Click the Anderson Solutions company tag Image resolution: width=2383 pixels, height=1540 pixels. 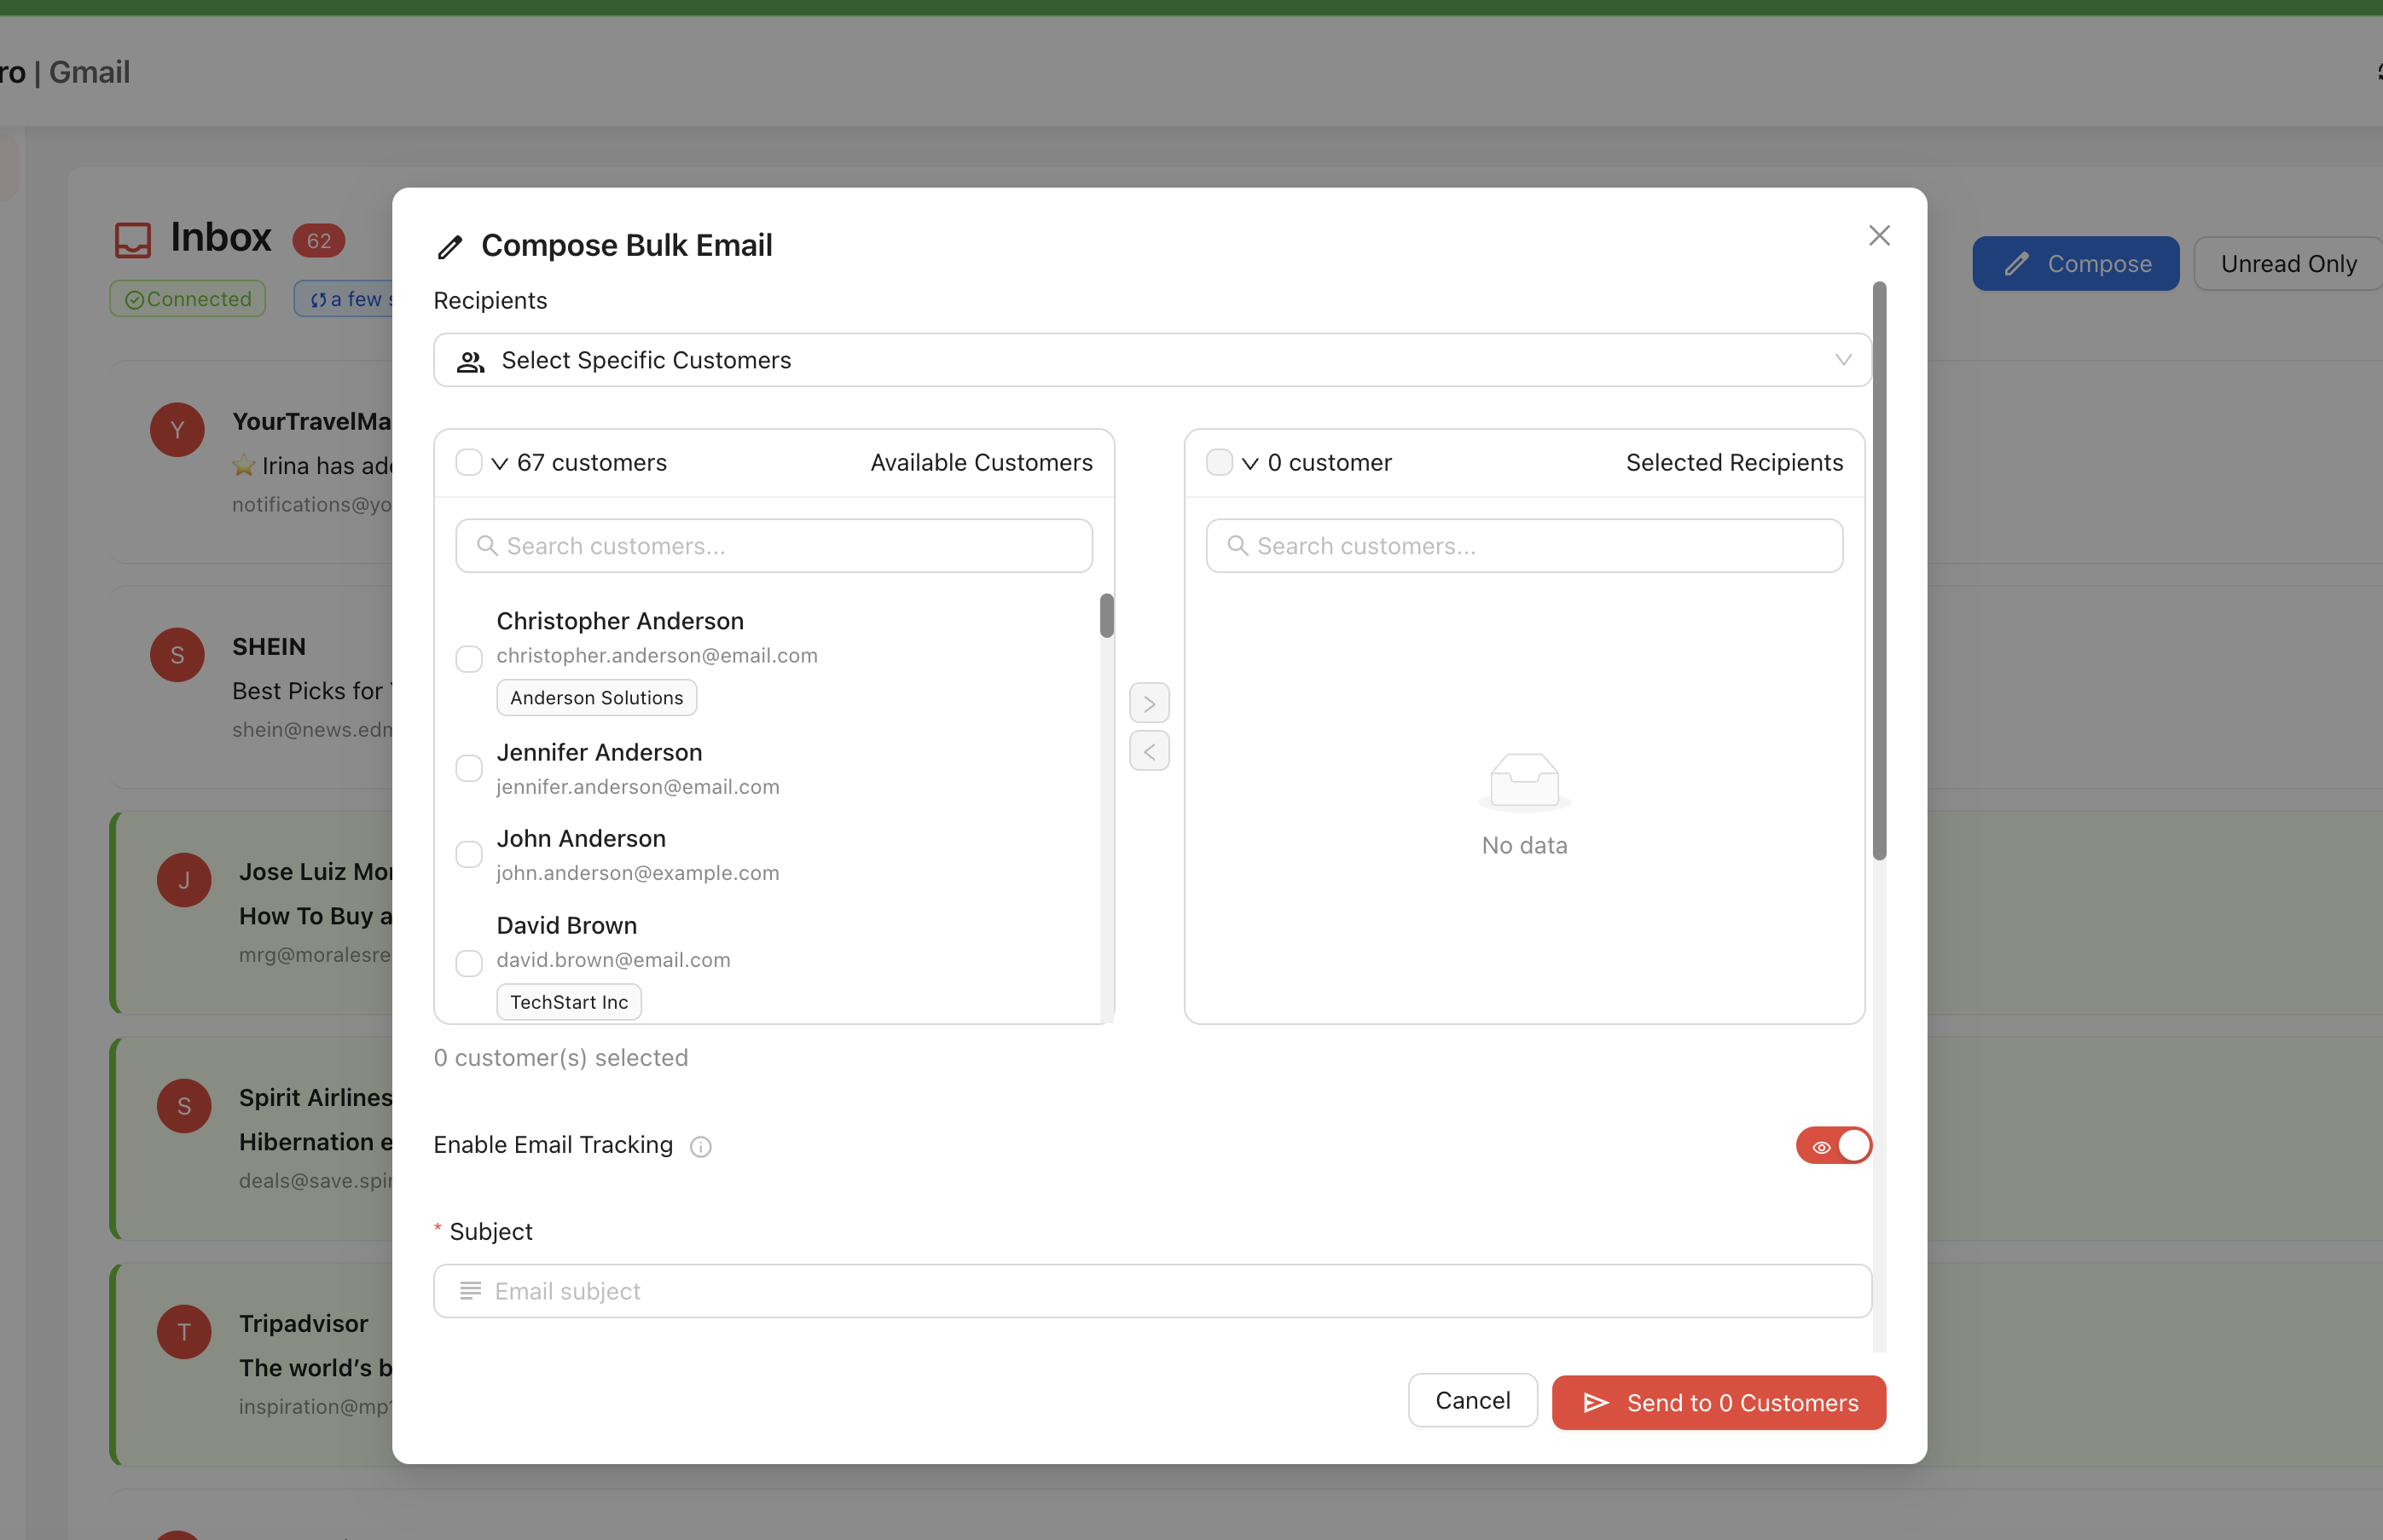596,698
